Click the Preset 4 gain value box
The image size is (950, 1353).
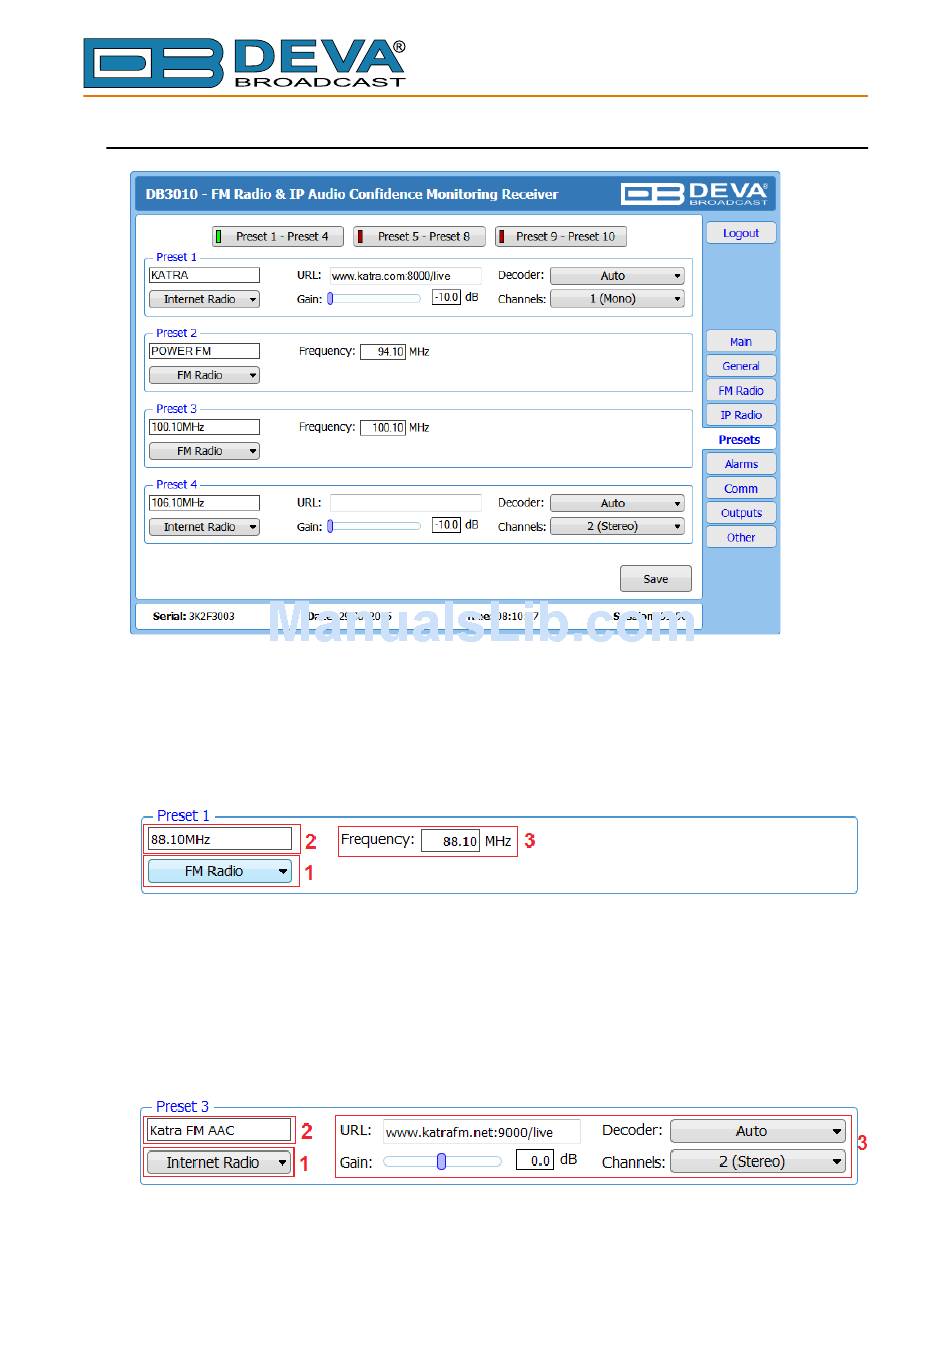[446, 525]
